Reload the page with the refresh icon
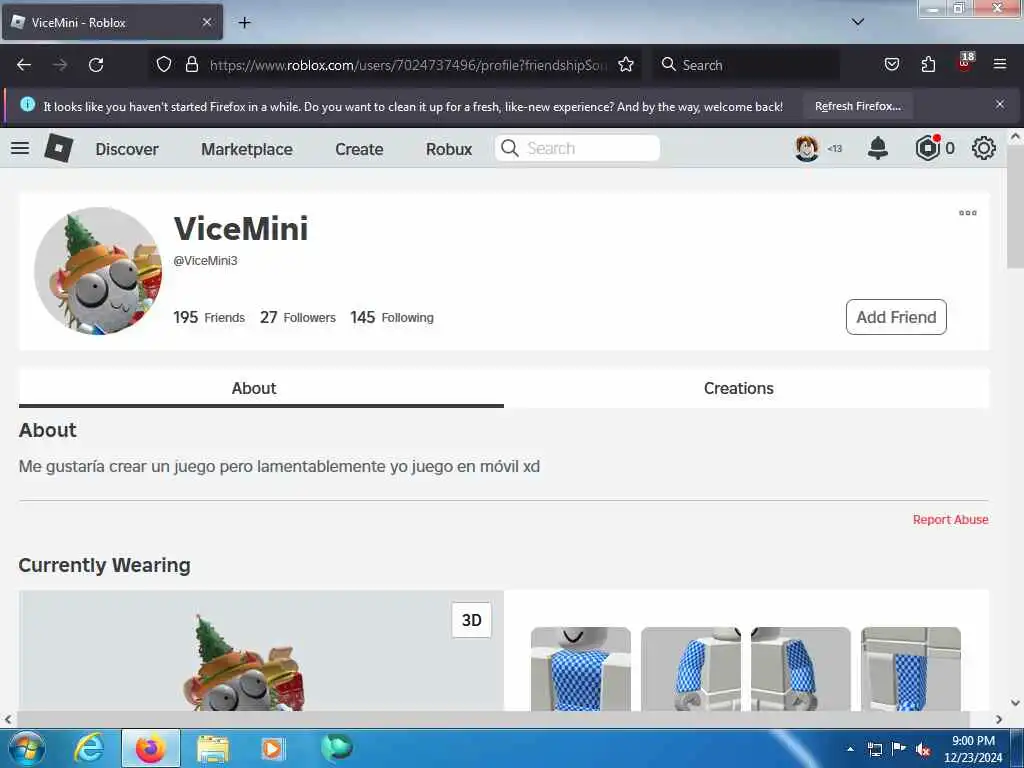1024x768 pixels. [x=96, y=65]
